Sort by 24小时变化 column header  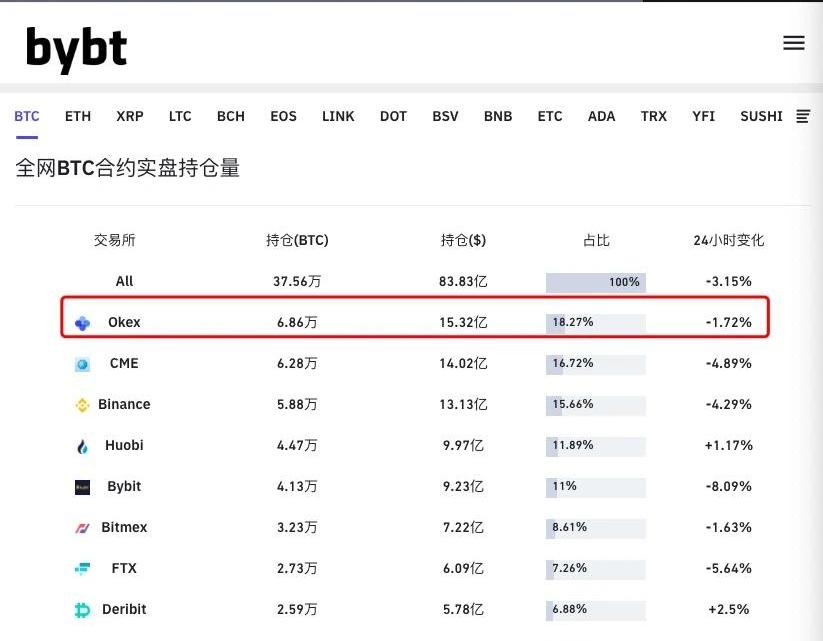point(728,240)
